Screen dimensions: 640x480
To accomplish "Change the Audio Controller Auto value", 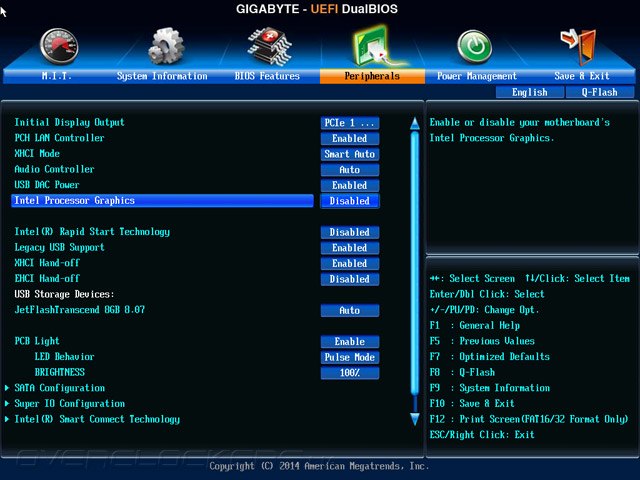I will coord(350,170).
